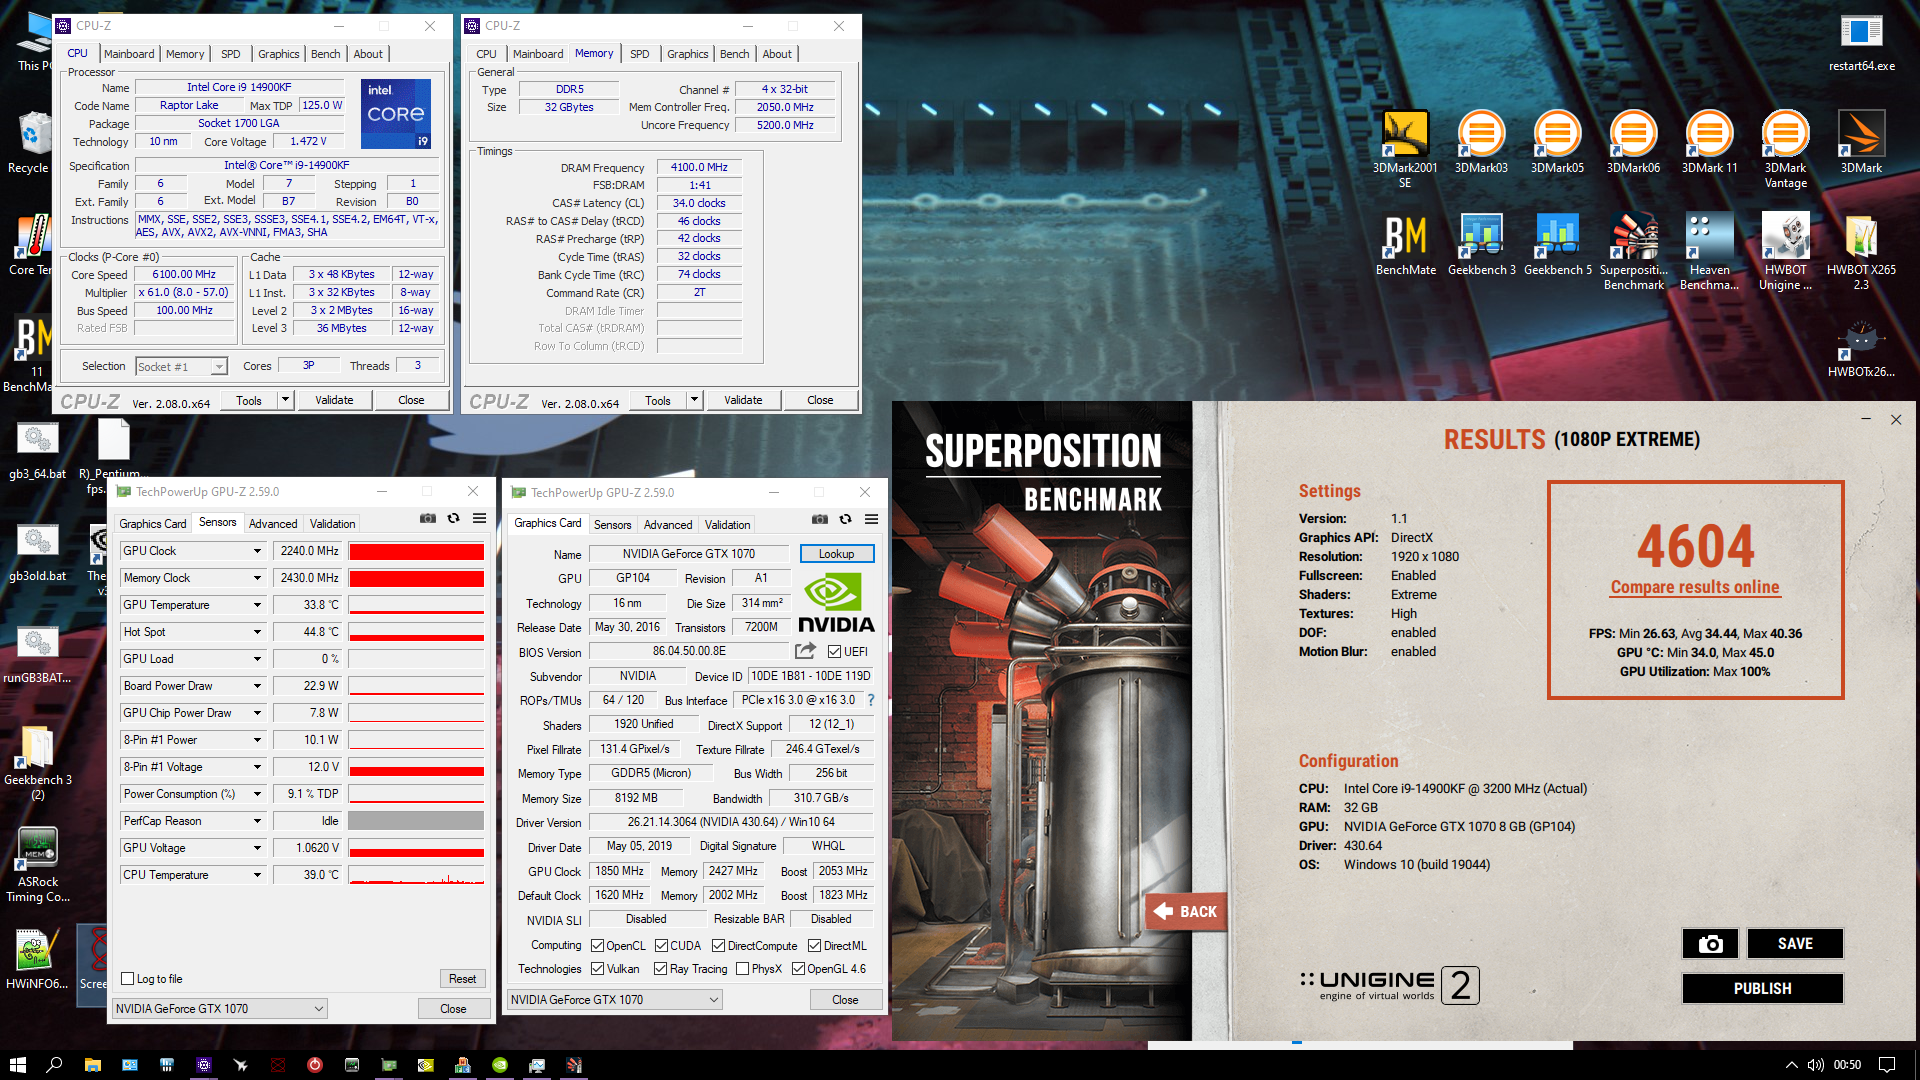
Task: Open Graphics tab in right CPU-Z window
Action: click(x=687, y=54)
